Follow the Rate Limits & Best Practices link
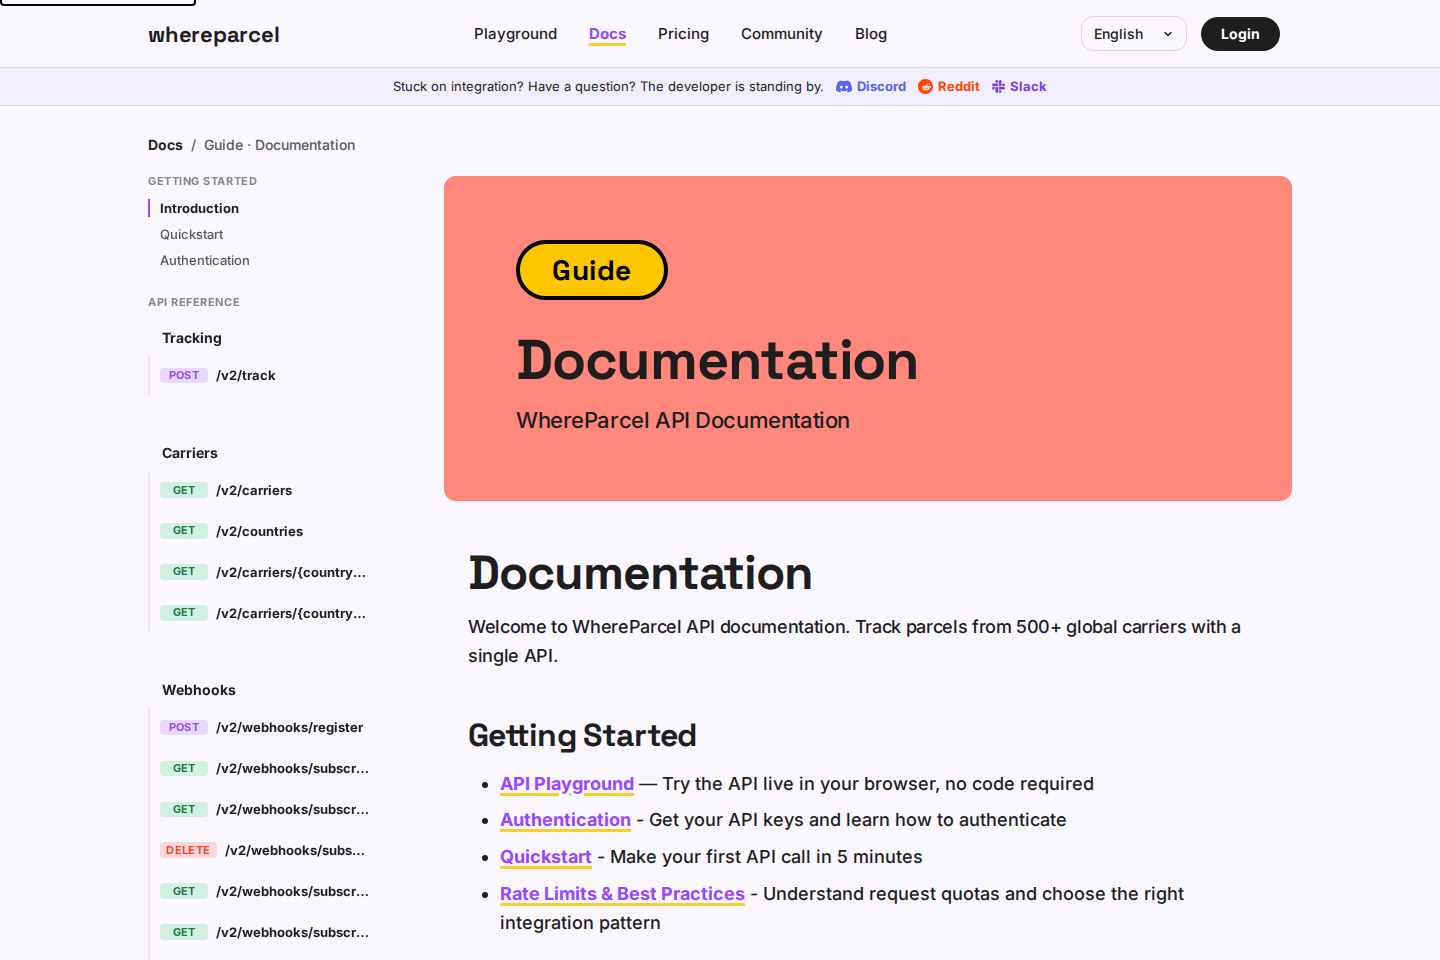Image resolution: width=1440 pixels, height=960 pixels. point(622,894)
